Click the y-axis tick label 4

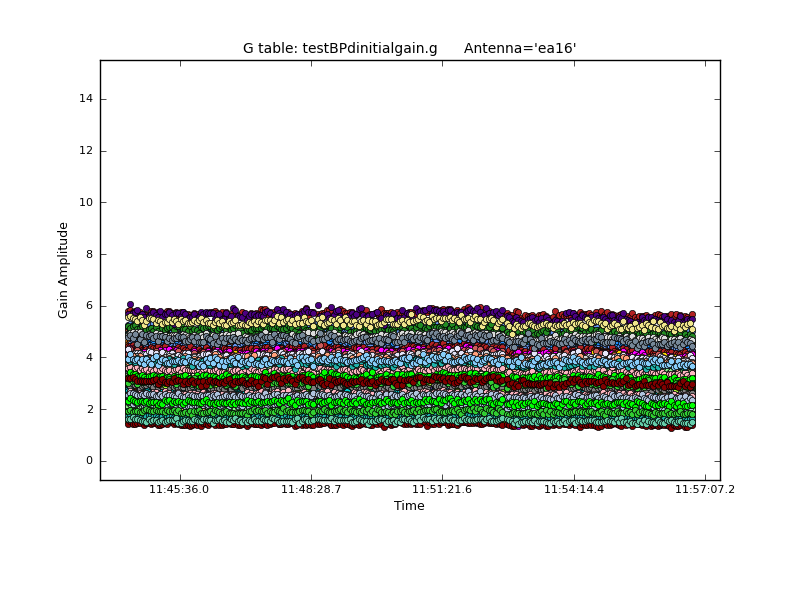[89, 357]
